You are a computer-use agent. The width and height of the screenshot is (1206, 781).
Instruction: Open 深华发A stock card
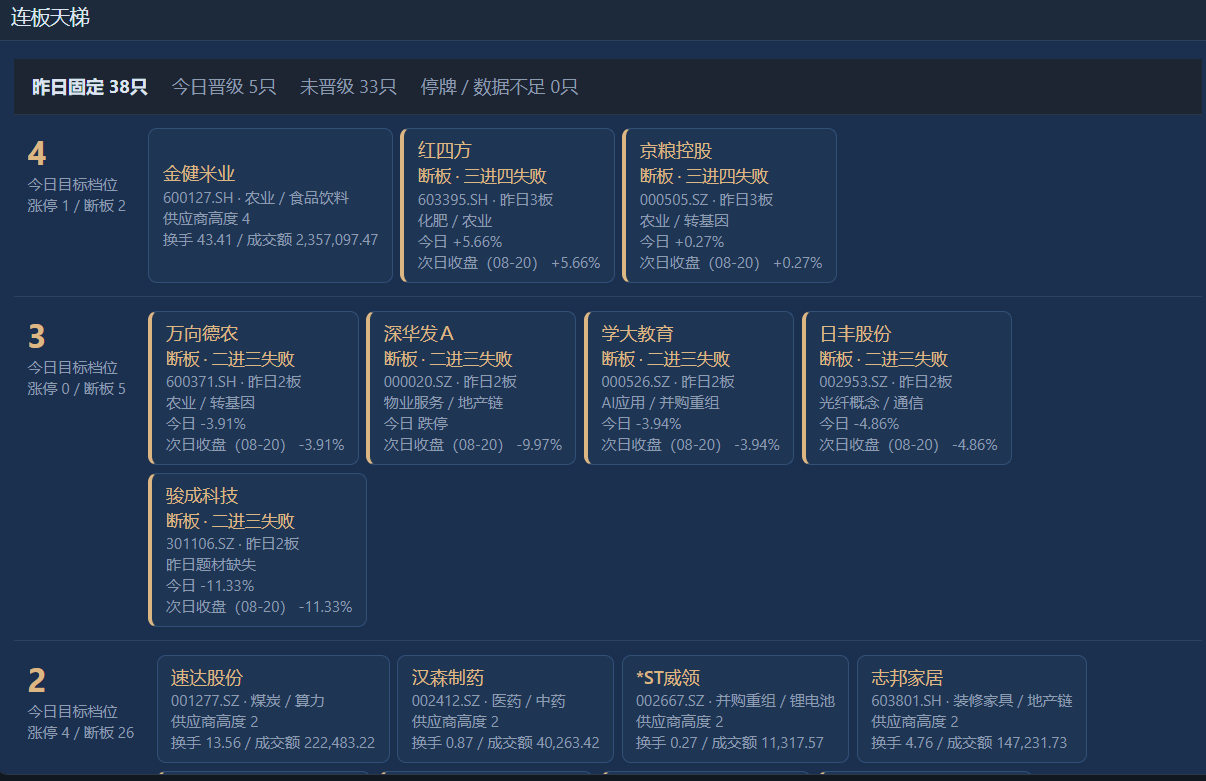click(x=471, y=388)
